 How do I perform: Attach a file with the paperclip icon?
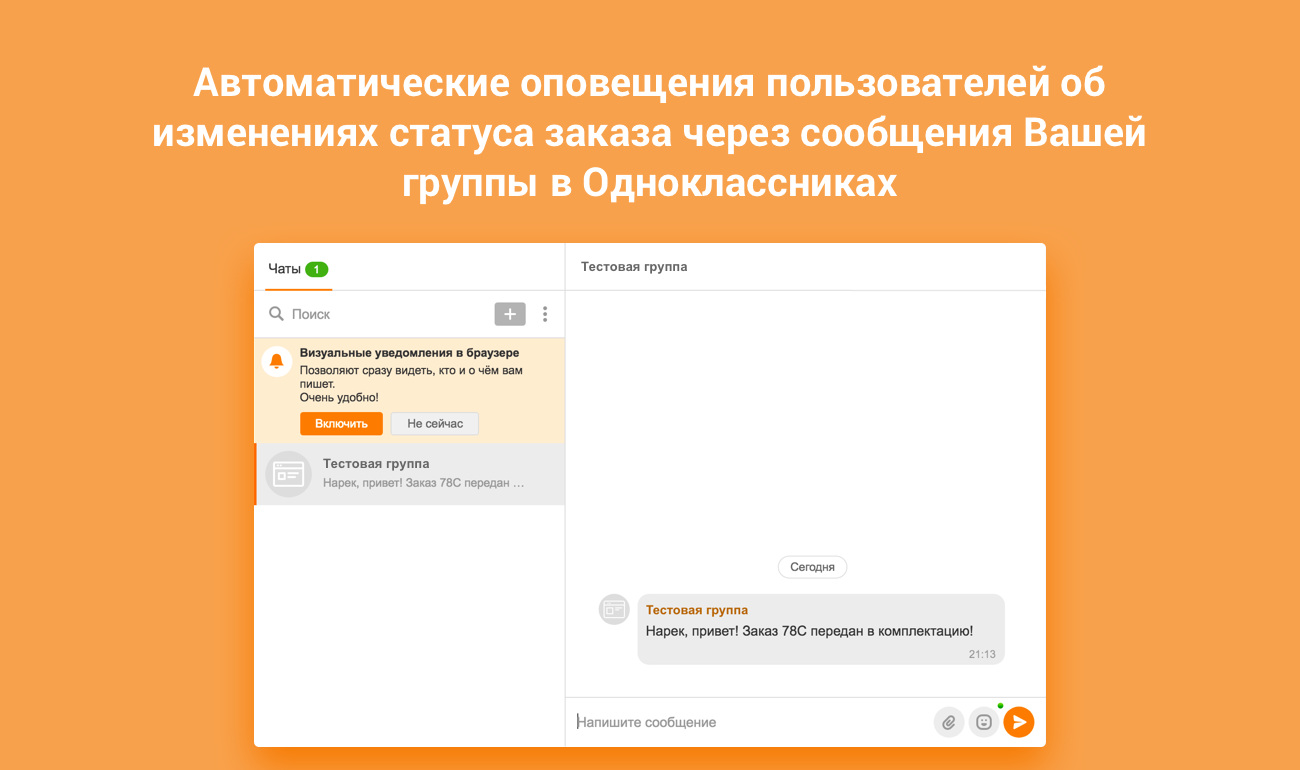(x=949, y=722)
